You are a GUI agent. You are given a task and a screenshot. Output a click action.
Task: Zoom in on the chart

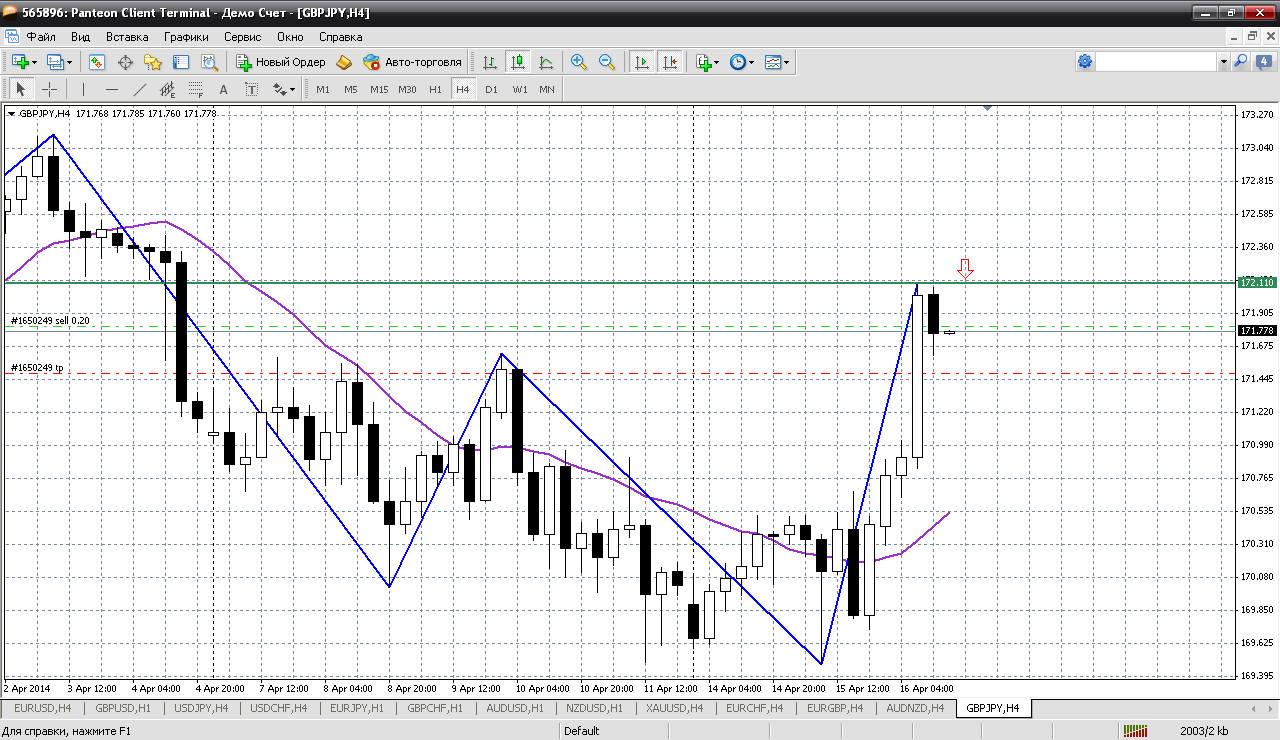click(578, 62)
